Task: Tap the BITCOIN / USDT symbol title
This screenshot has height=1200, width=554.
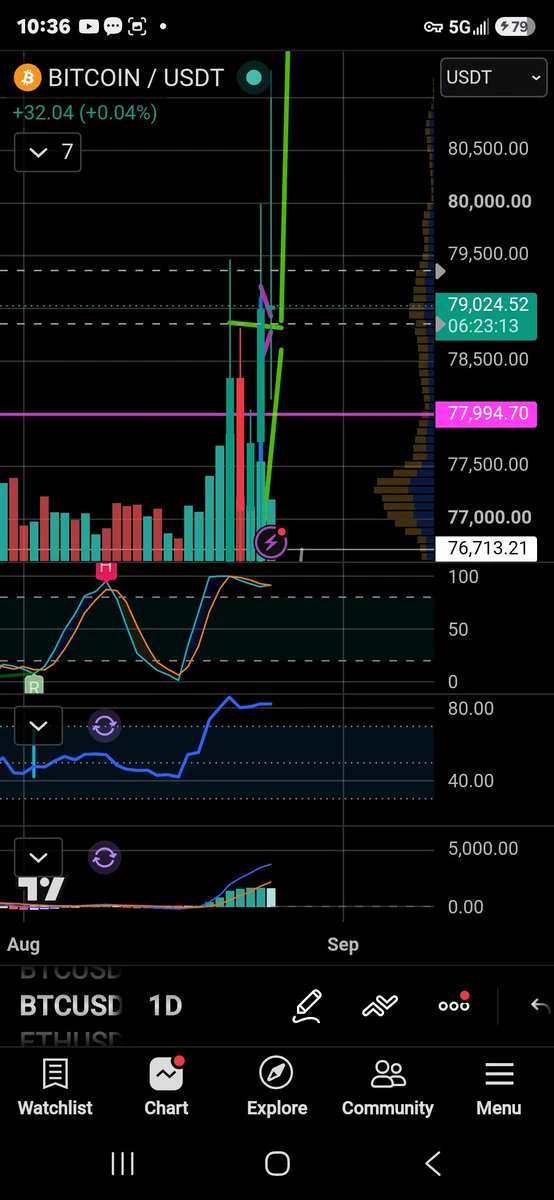Action: [x=136, y=77]
